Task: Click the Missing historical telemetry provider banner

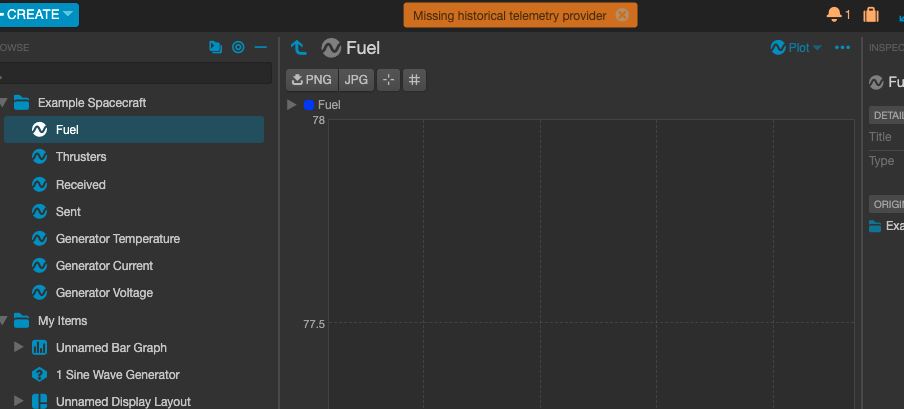Action: point(520,15)
